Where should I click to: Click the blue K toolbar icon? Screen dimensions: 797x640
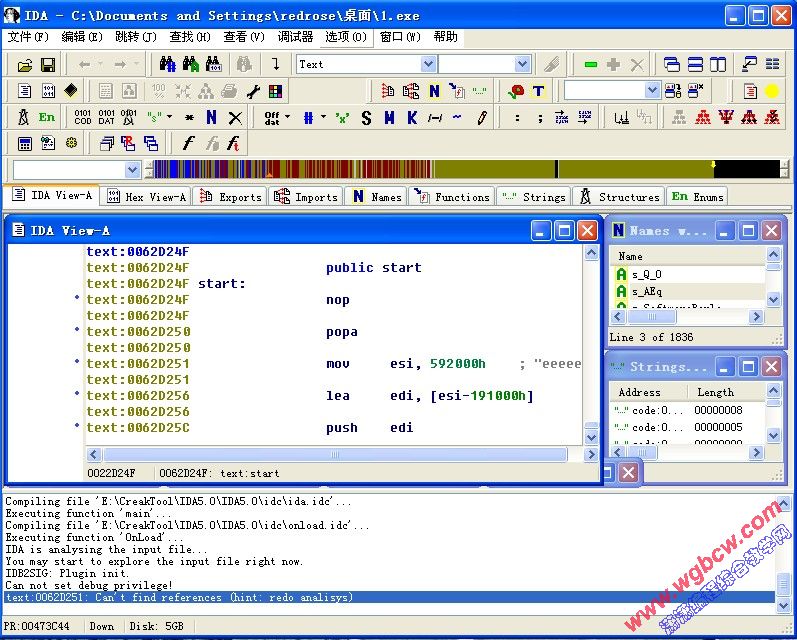[x=412, y=118]
